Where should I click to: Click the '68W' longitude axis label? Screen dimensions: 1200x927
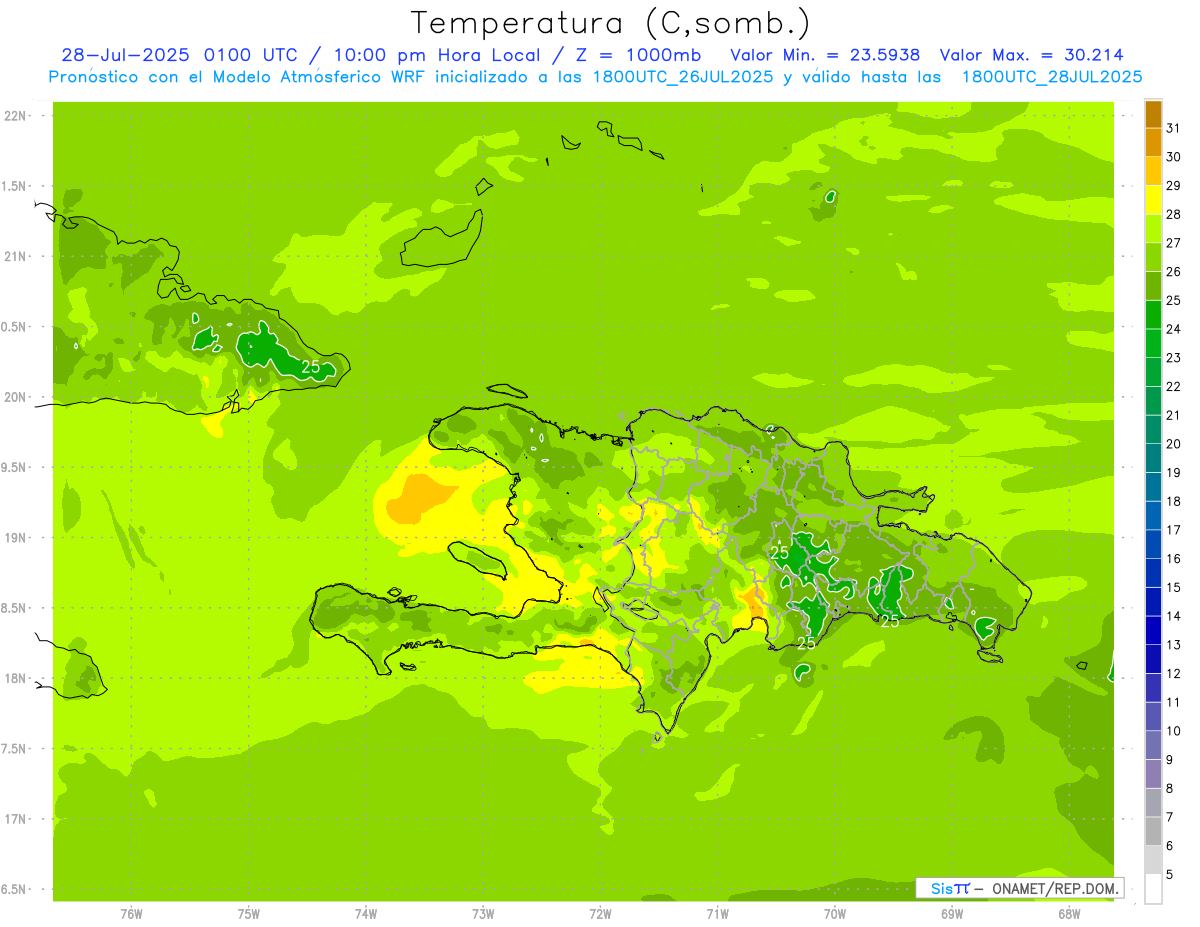tap(1069, 914)
